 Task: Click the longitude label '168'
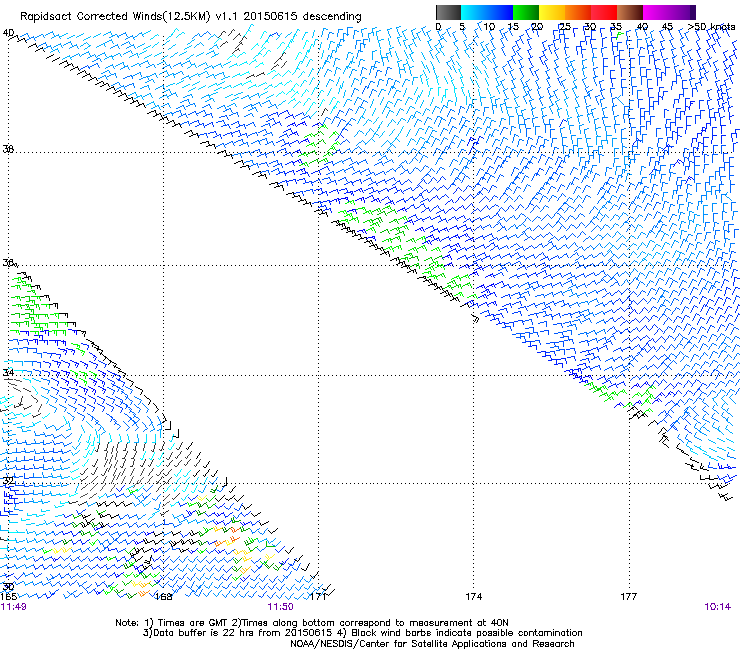(x=163, y=597)
